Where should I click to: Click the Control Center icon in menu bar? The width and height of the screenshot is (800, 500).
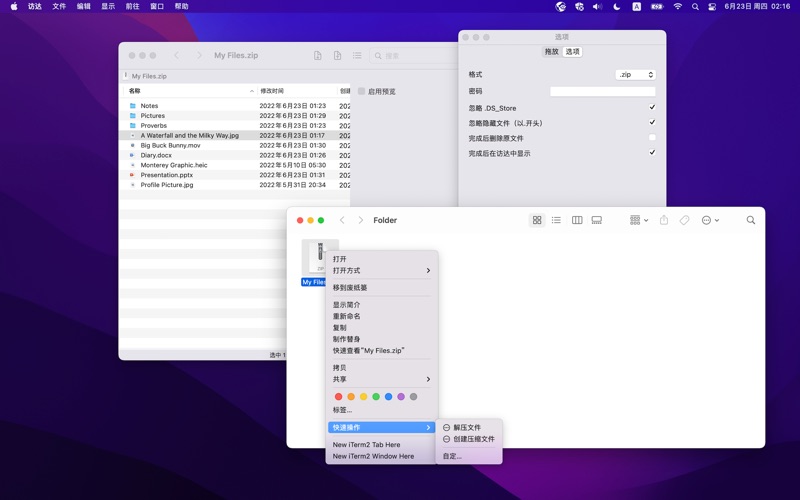coord(712,6)
